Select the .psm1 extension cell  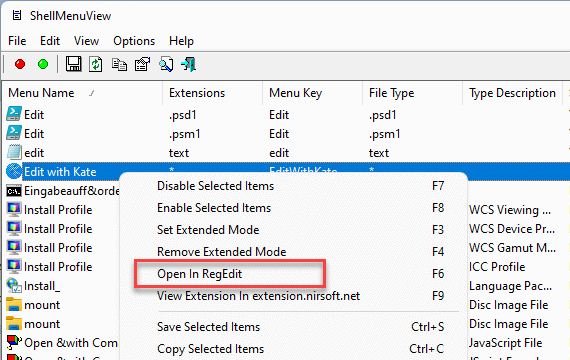click(x=184, y=134)
